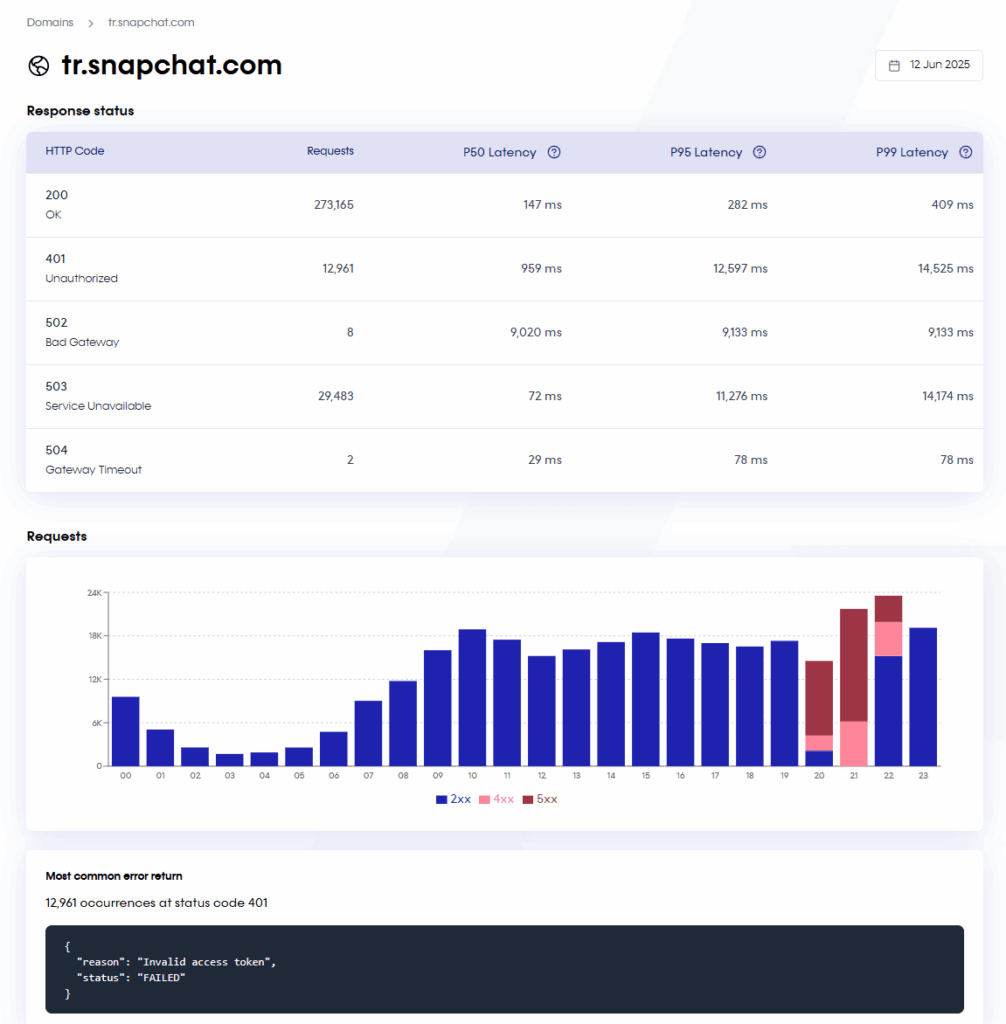
Task: Click the 24K y-axis label
Action: 95,593
